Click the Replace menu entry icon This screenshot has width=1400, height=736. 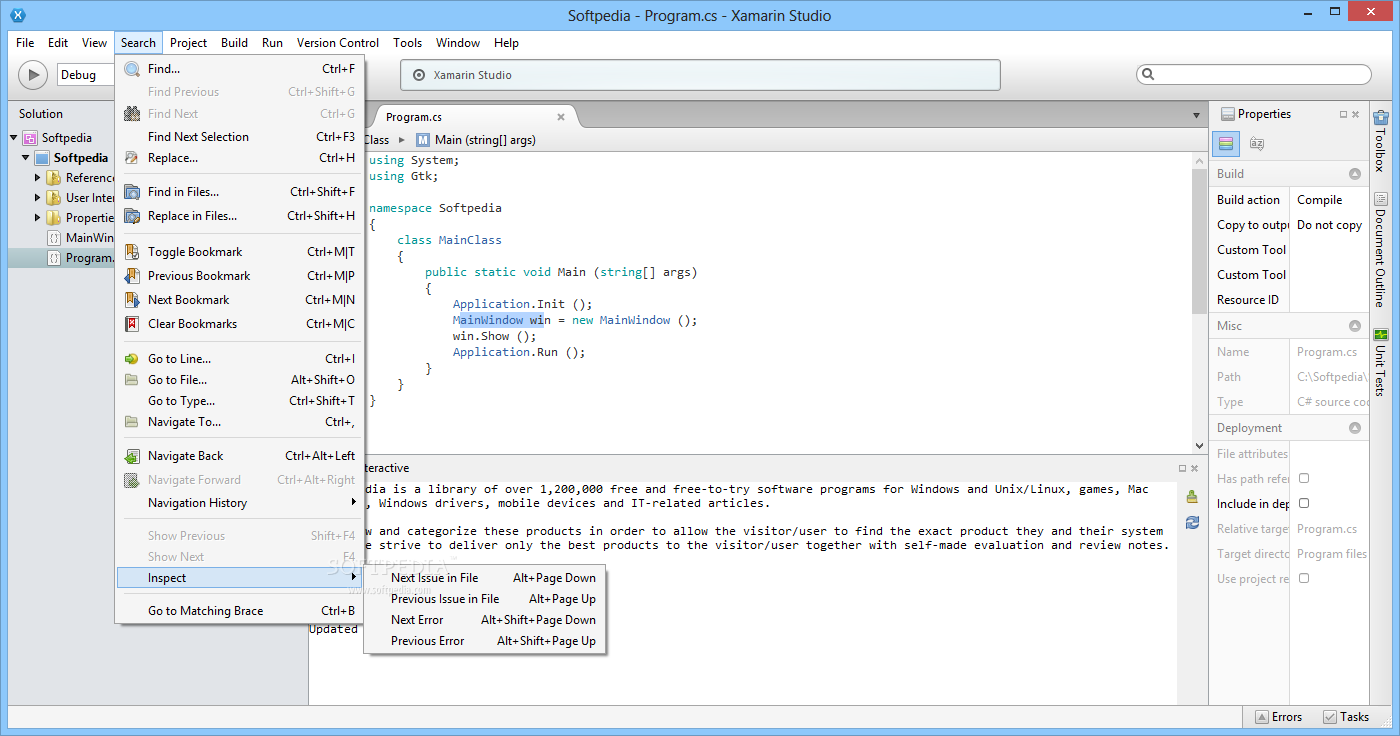(131, 158)
